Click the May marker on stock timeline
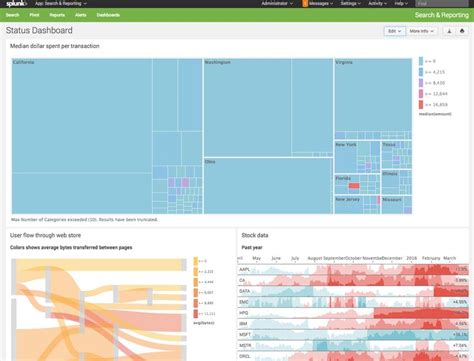 coord(256,258)
